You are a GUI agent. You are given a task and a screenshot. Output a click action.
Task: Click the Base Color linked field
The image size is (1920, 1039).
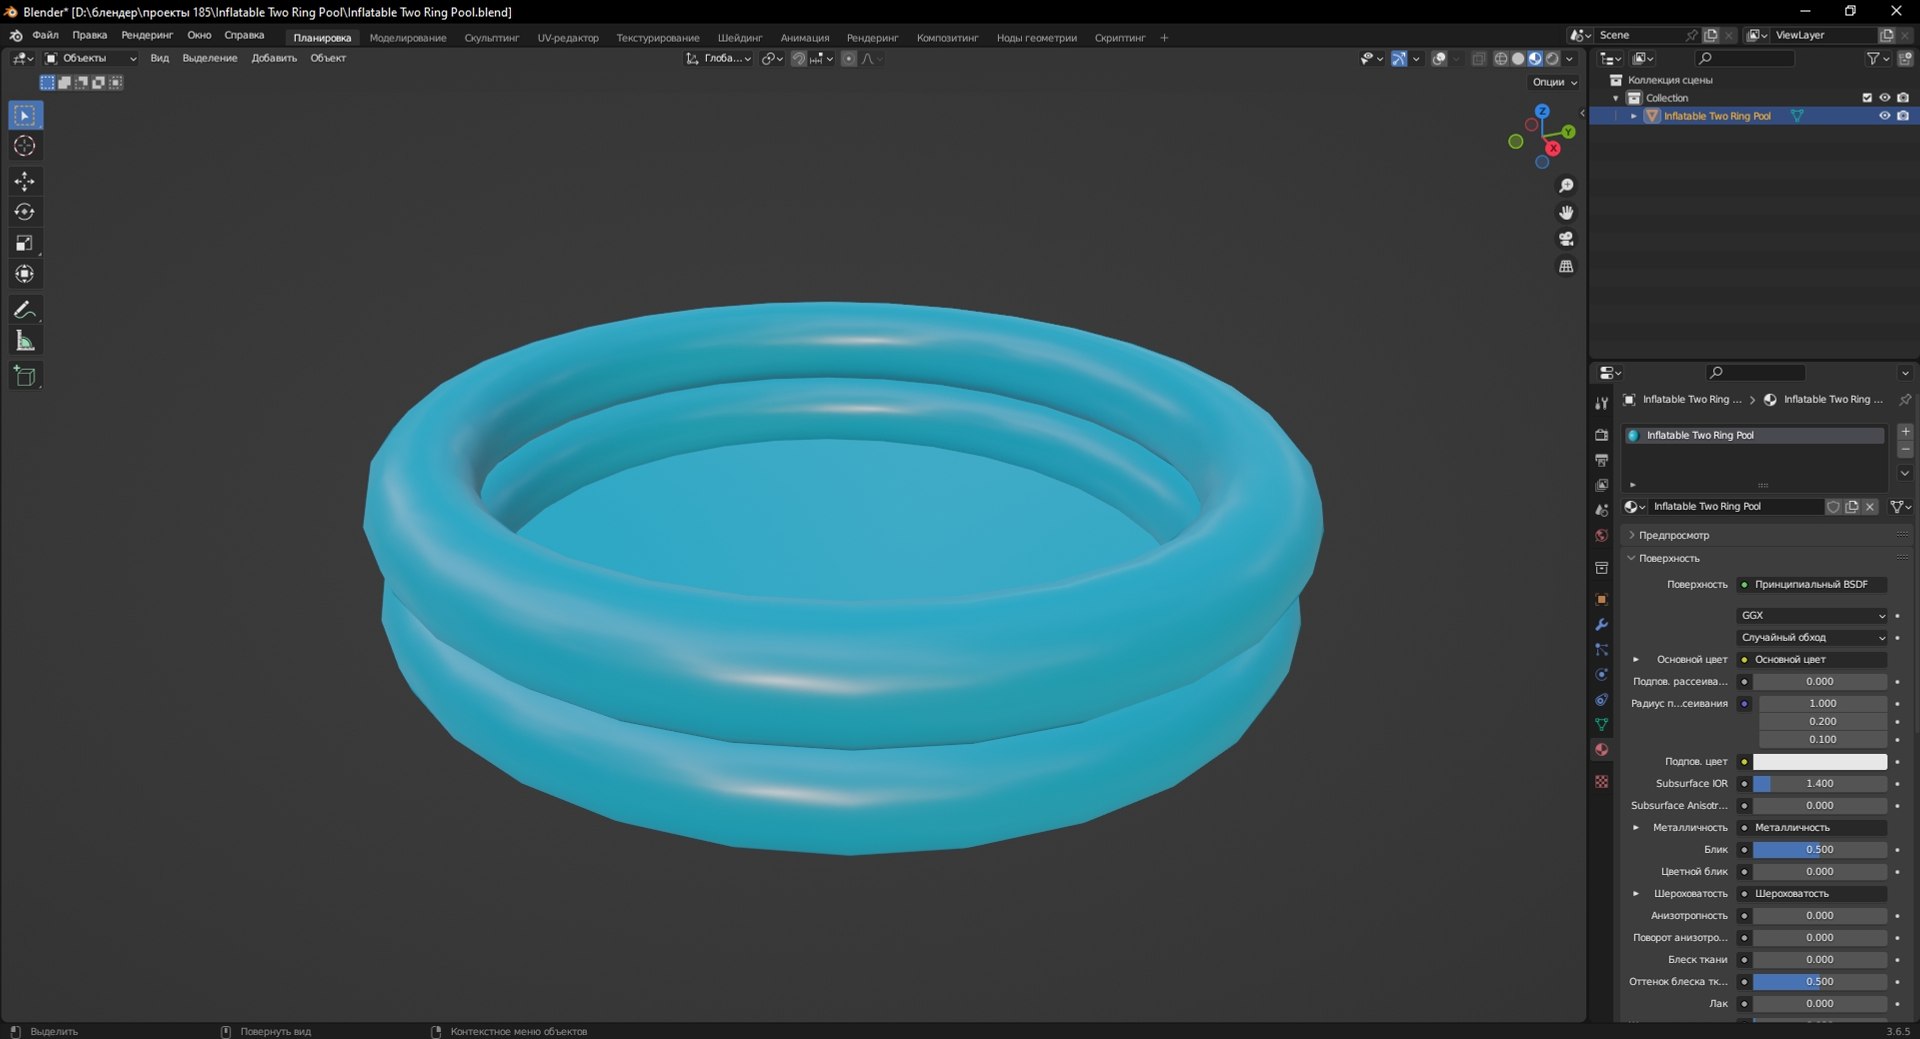(1812, 659)
